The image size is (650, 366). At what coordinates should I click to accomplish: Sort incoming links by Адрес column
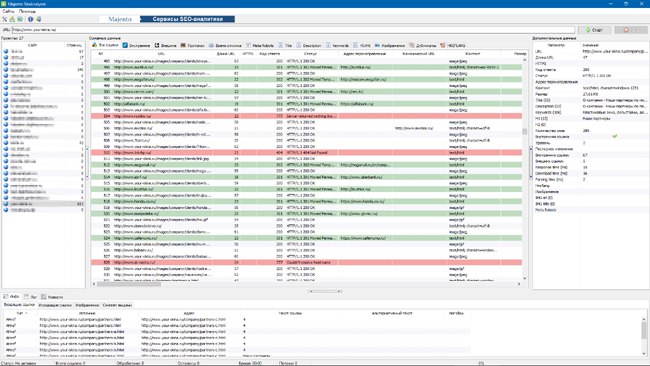(x=189, y=313)
